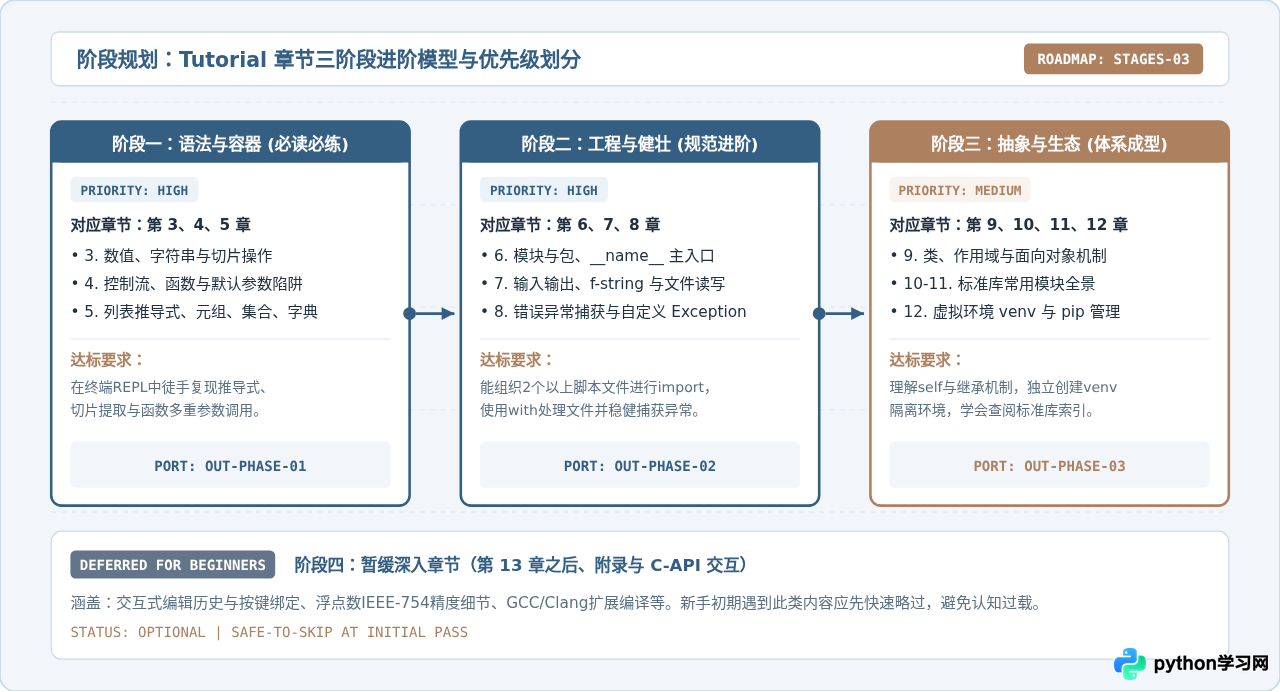Click the PRIORITY: MEDIUM badge

pos(960,190)
